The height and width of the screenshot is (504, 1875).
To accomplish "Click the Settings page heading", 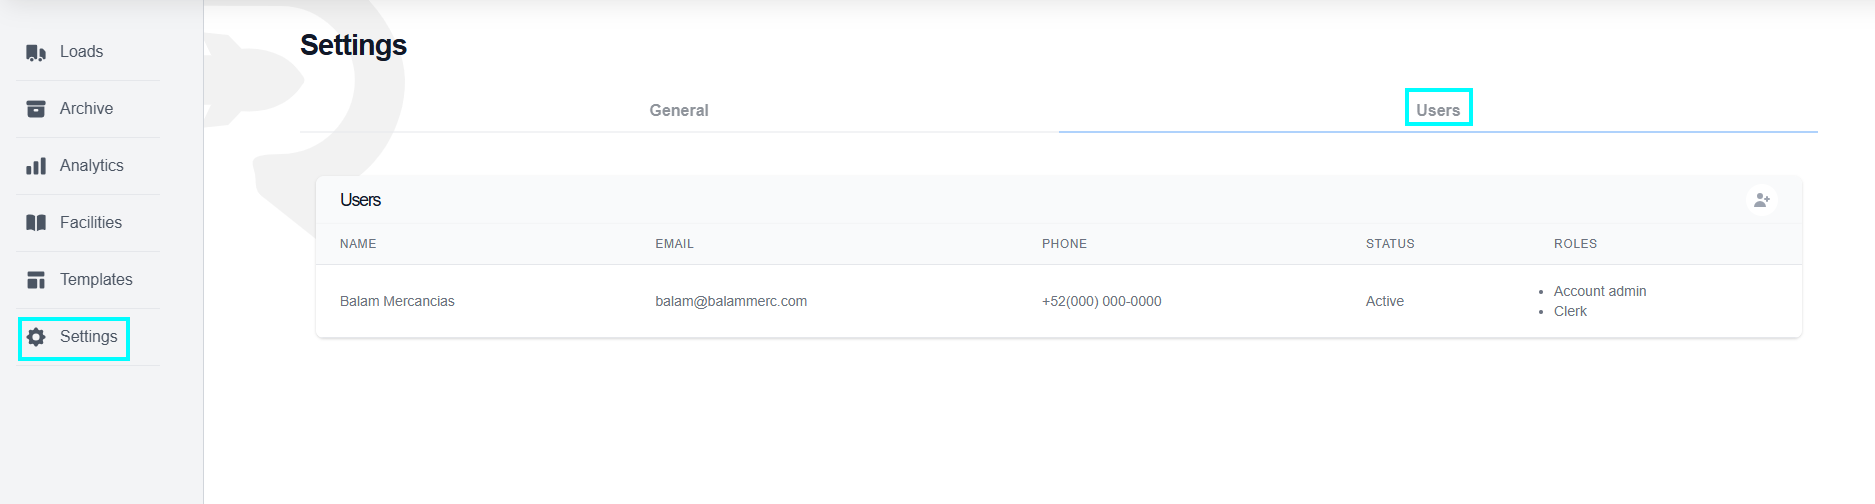I will click(353, 45).
